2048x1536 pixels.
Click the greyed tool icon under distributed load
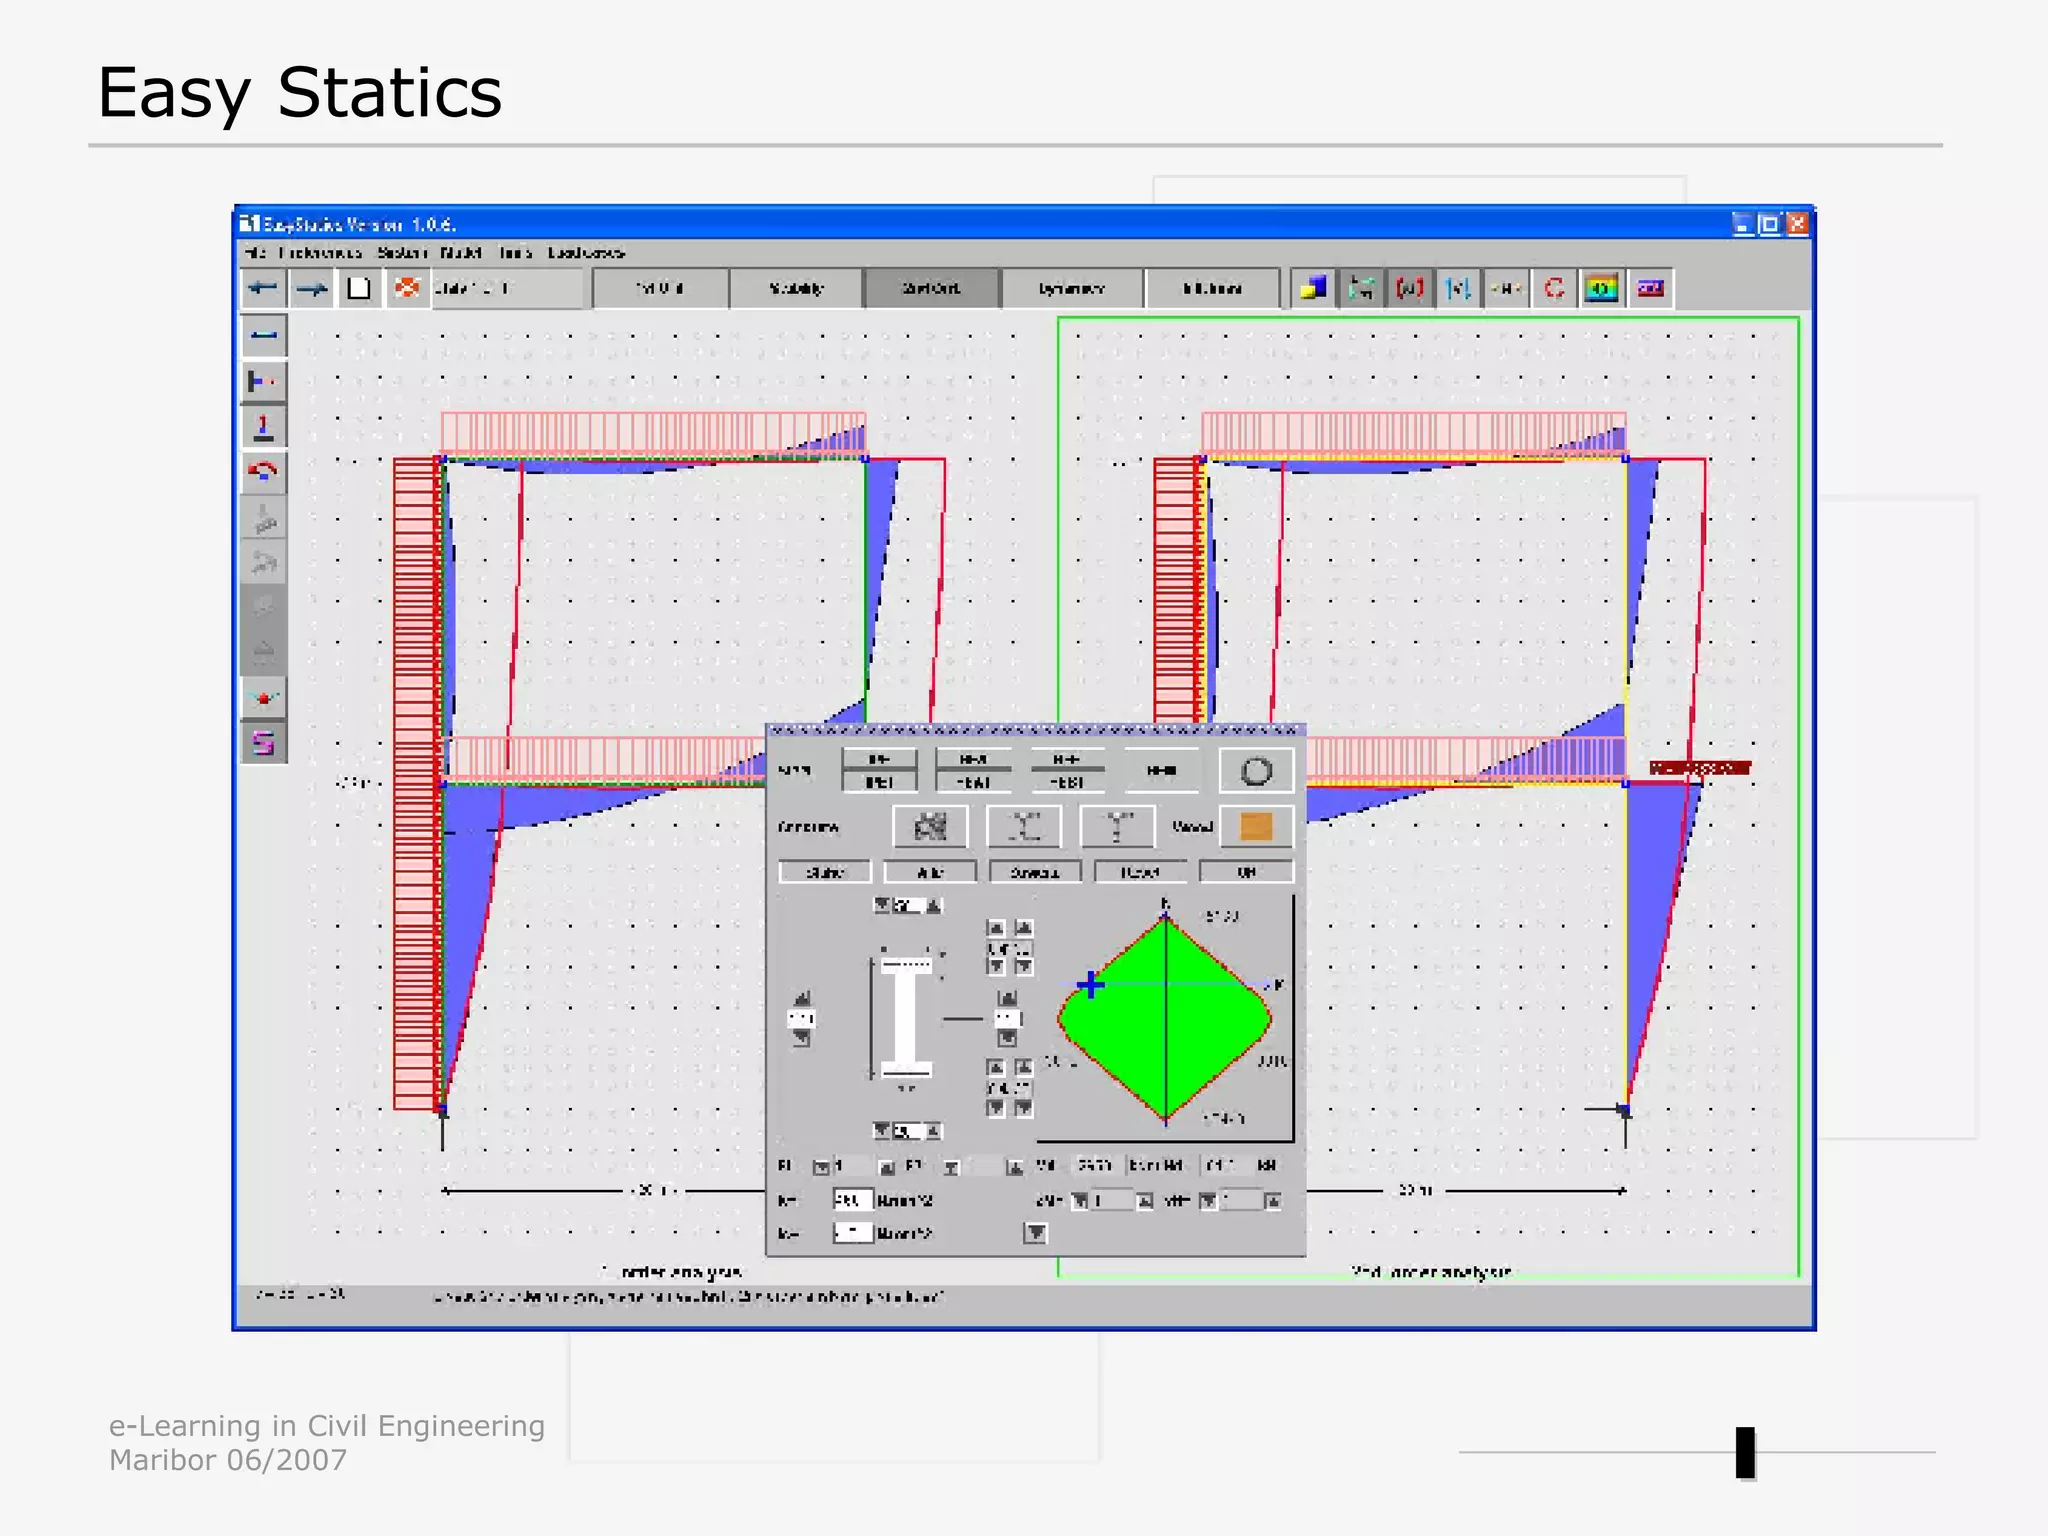click(264, 562)
